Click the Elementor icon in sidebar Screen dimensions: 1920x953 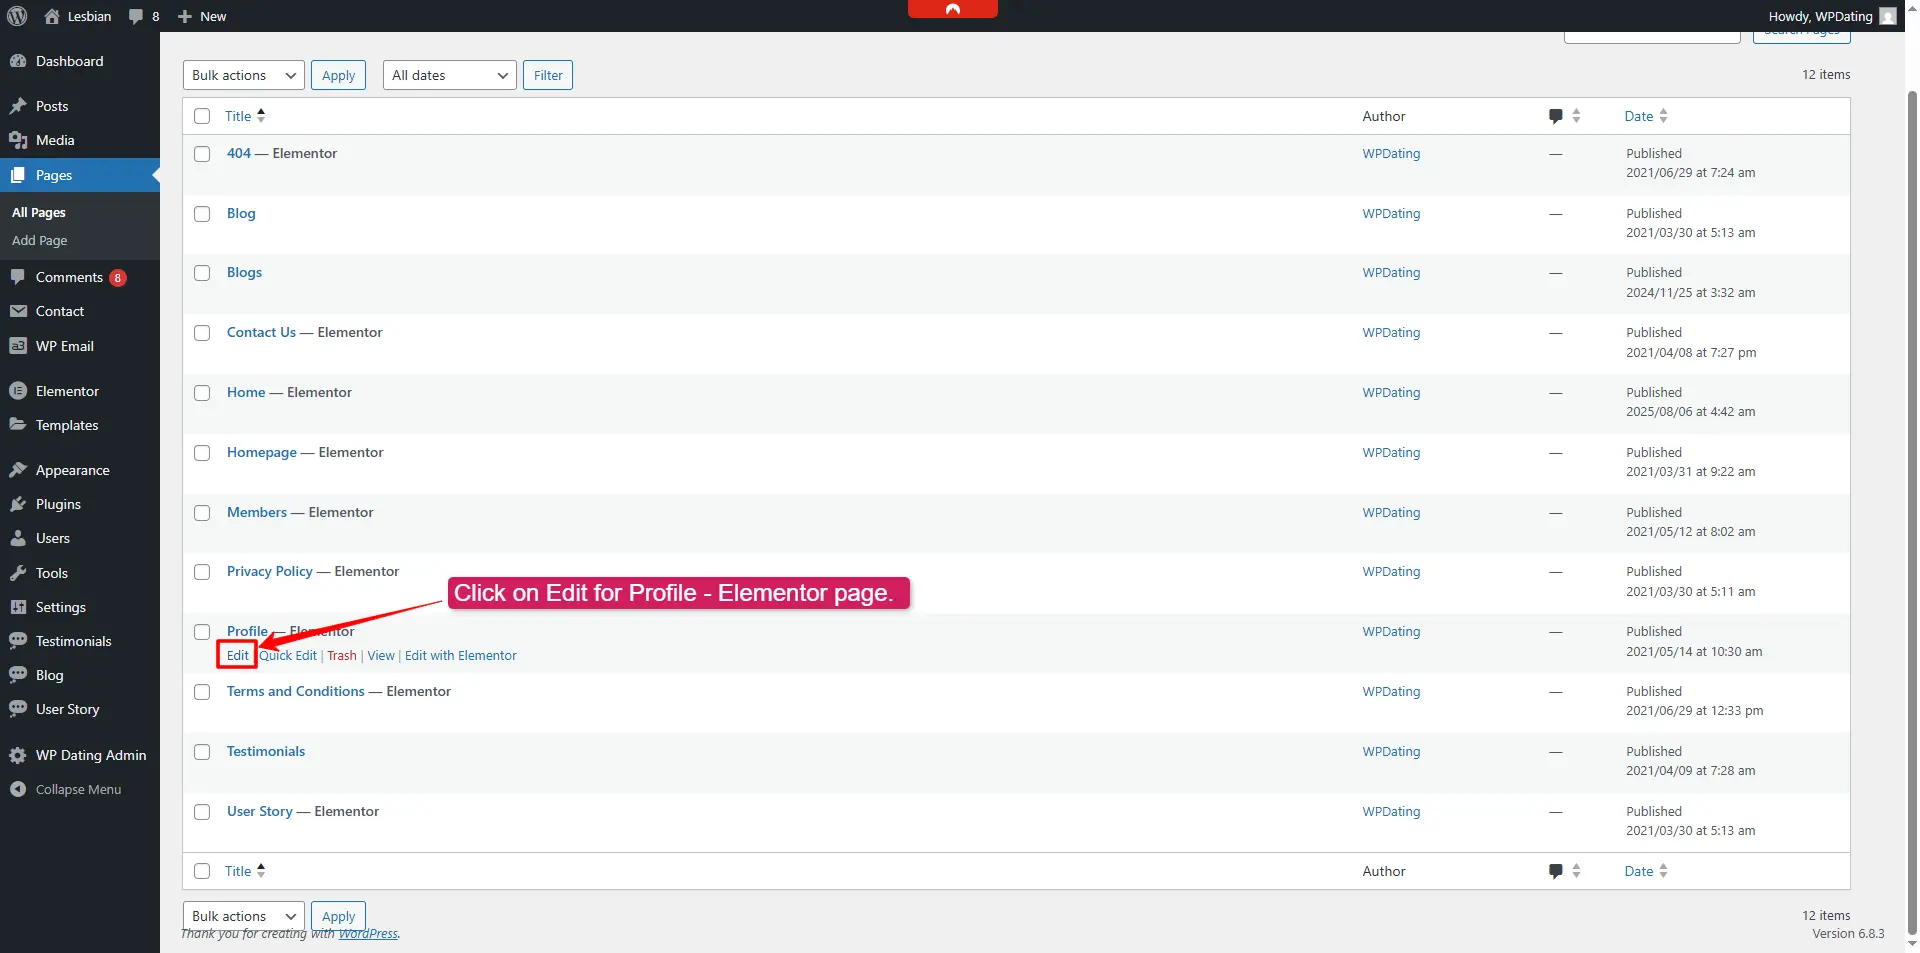[18, 391]
